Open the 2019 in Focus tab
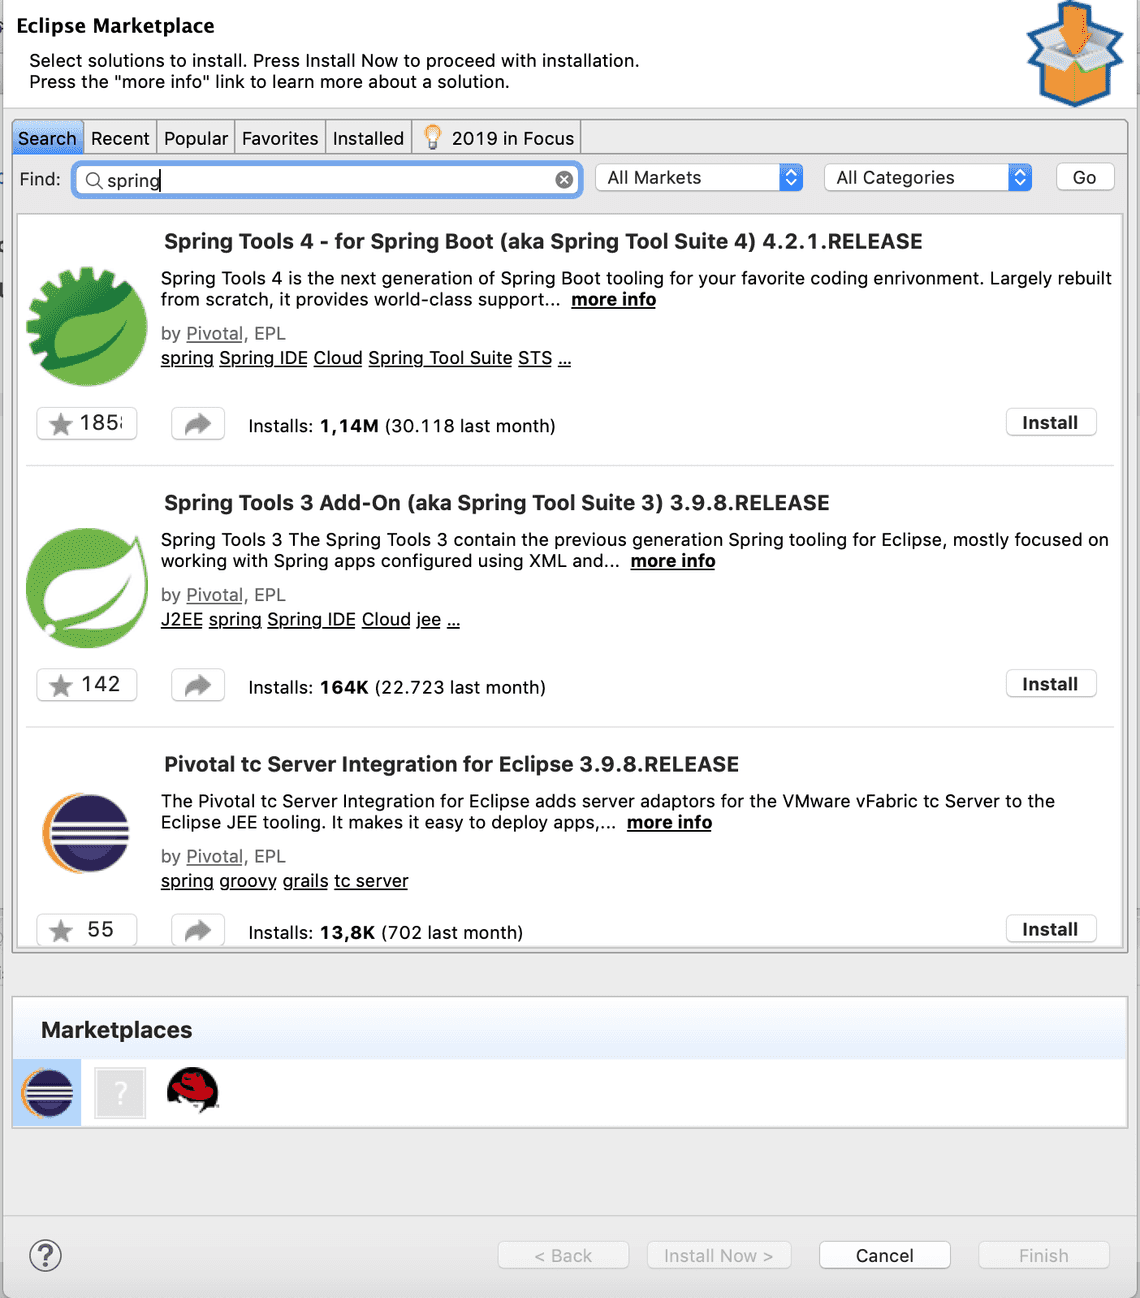This screenshot has height=1298, width=1140. pos(499,139)
